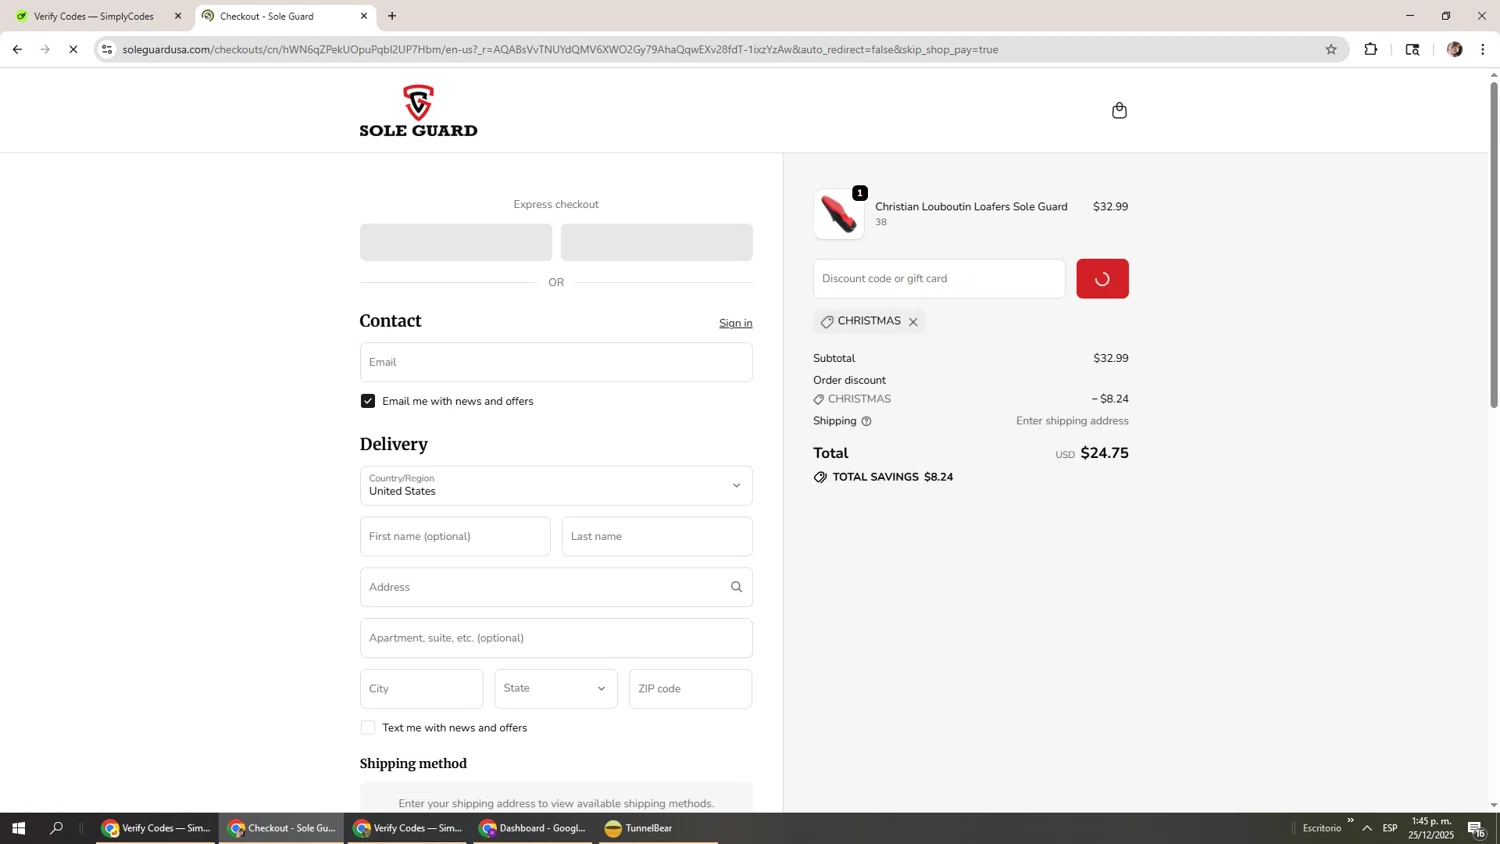Click the Sign in link
This screenshot has height=844, width=1500.
[x=736, y=323]
